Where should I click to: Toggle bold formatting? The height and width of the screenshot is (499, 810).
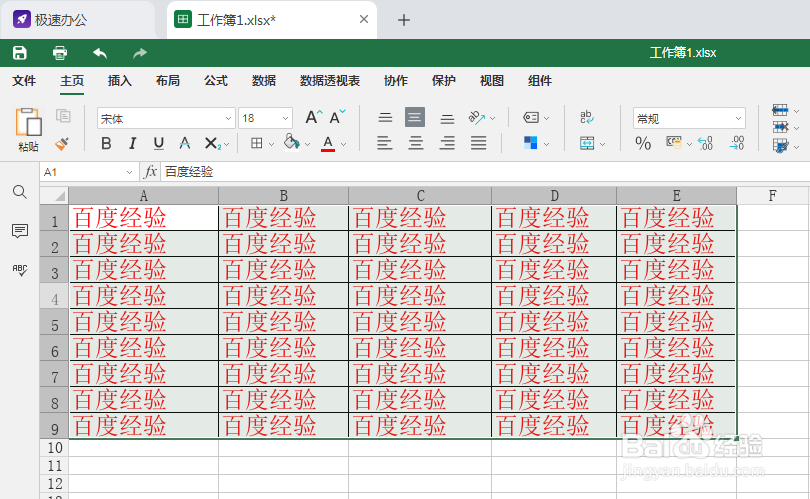(x=106, y=143)
